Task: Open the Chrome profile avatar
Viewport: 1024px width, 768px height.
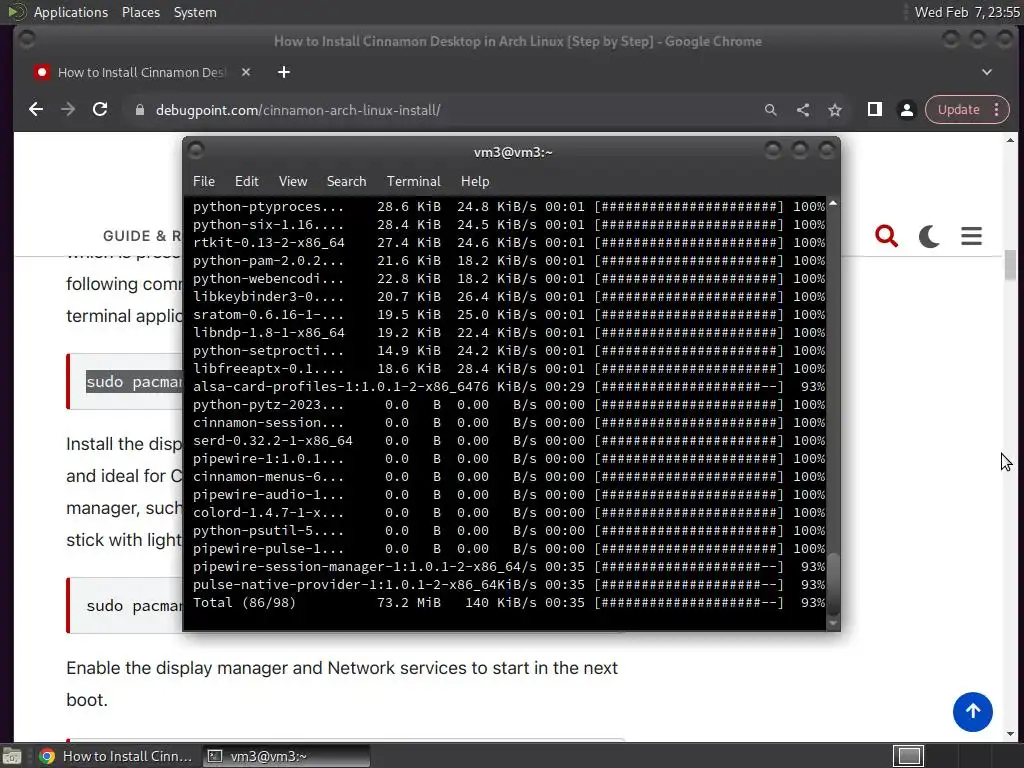Action: [x=906, y=110]
